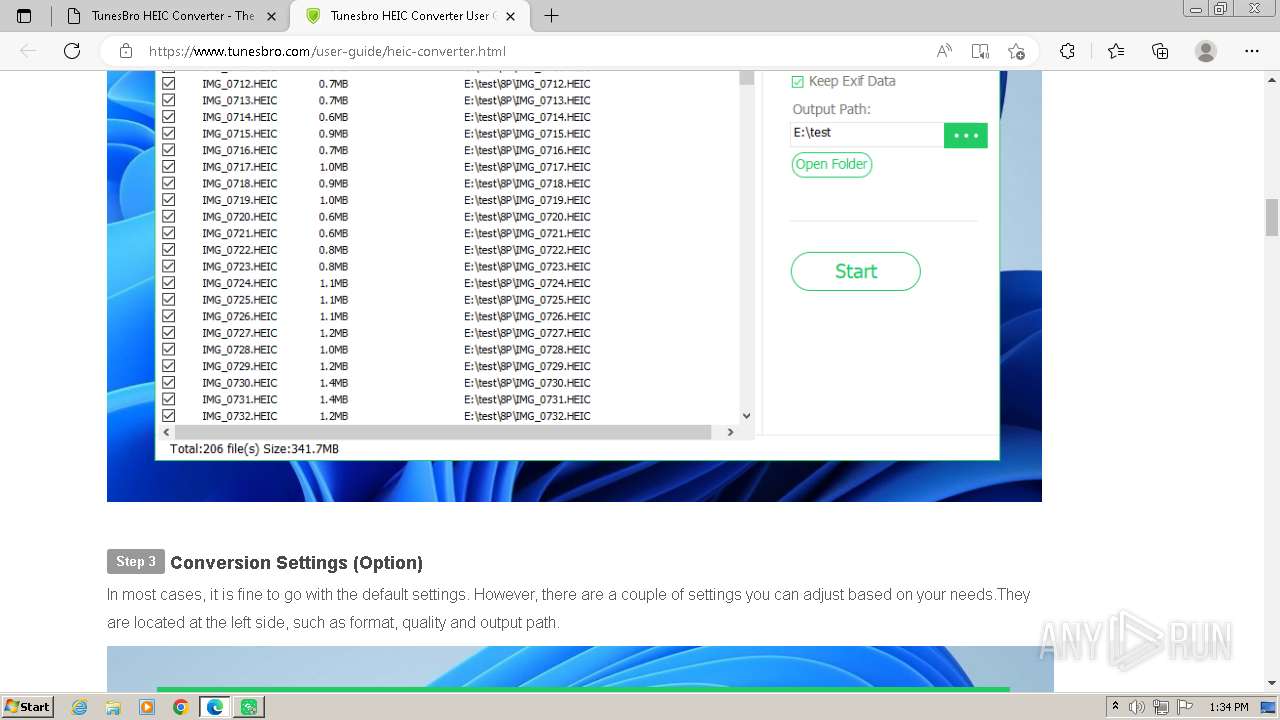The height and width of the screenshot is (720, 1280).
Task: Toggle Keep Exif Data checkbox
Action: 797,82
